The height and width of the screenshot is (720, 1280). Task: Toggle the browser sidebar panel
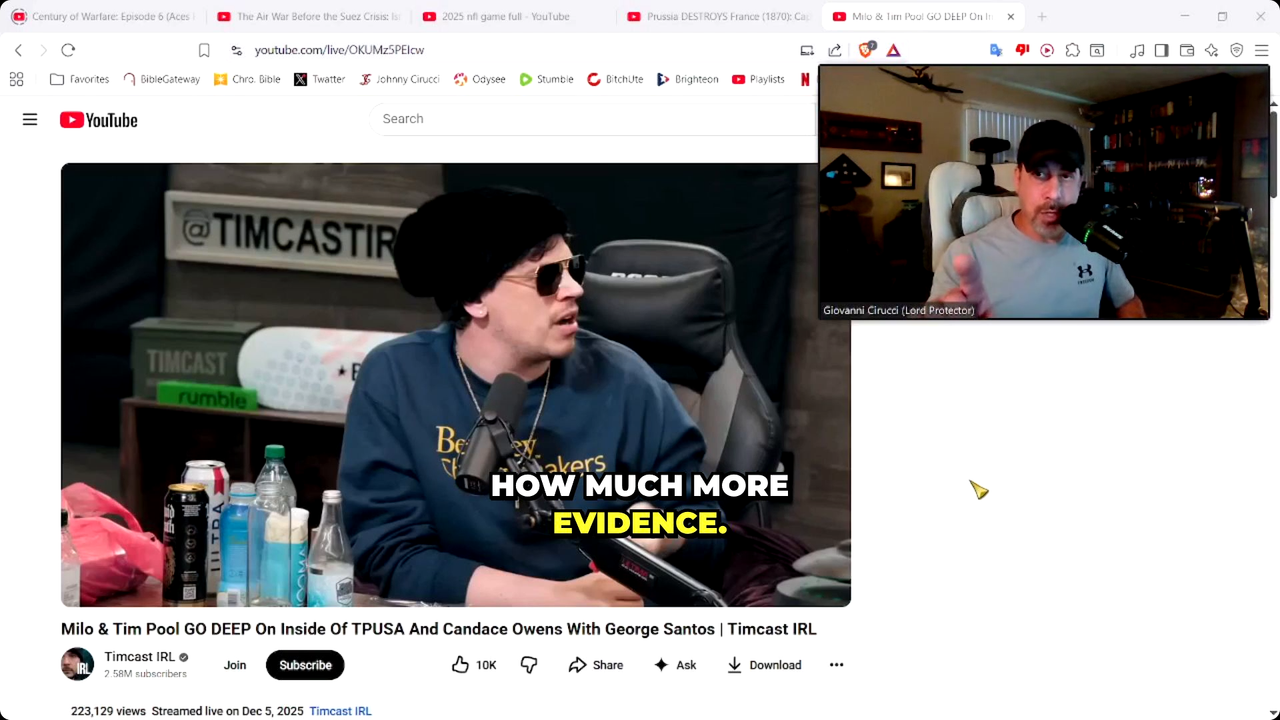(1161, 50)
